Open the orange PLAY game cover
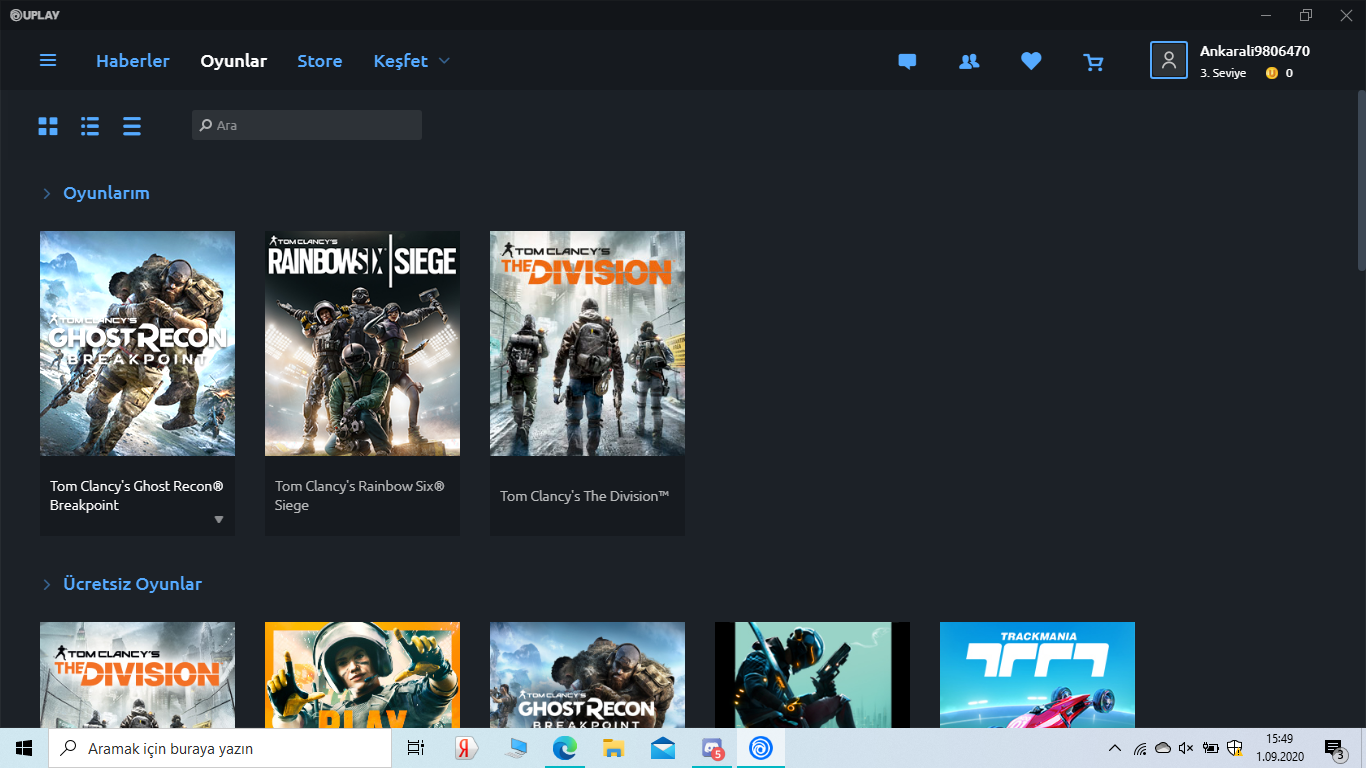This screenshot has height=768, width=1366. [x=362, y=675]
